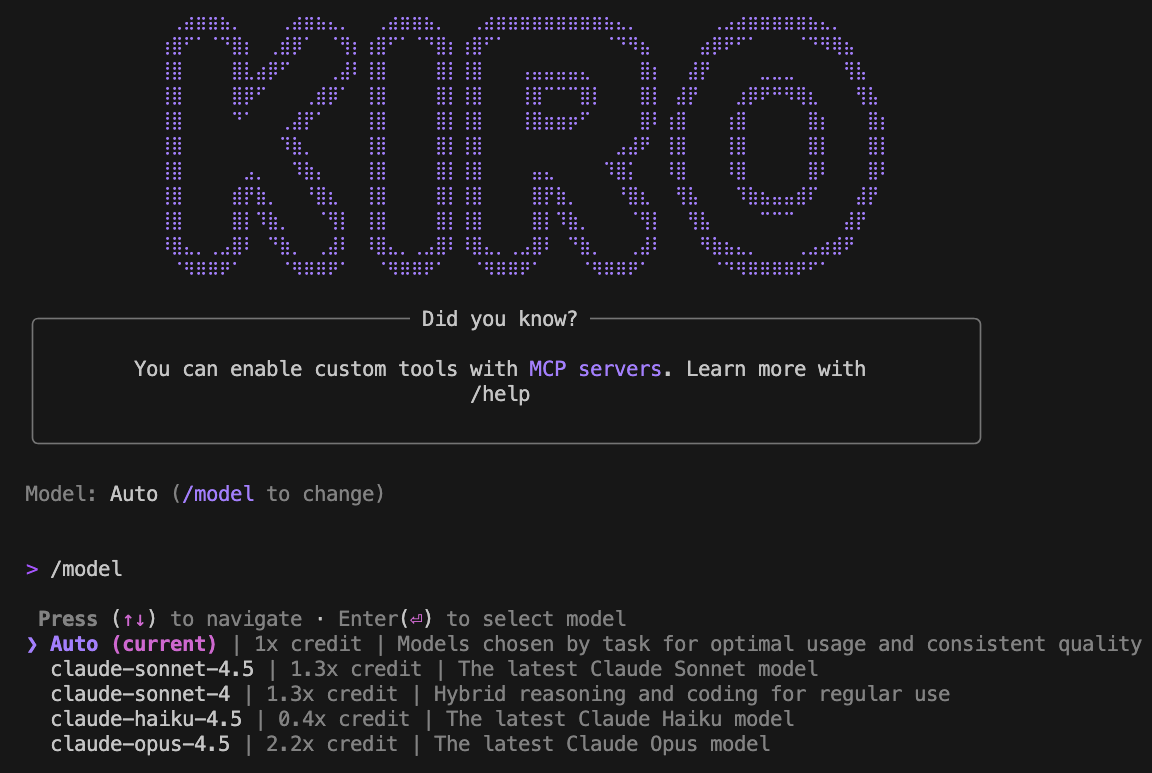Click the 'Did you know?' box title
Screen dimensions: 1152x773
(500, 319)
